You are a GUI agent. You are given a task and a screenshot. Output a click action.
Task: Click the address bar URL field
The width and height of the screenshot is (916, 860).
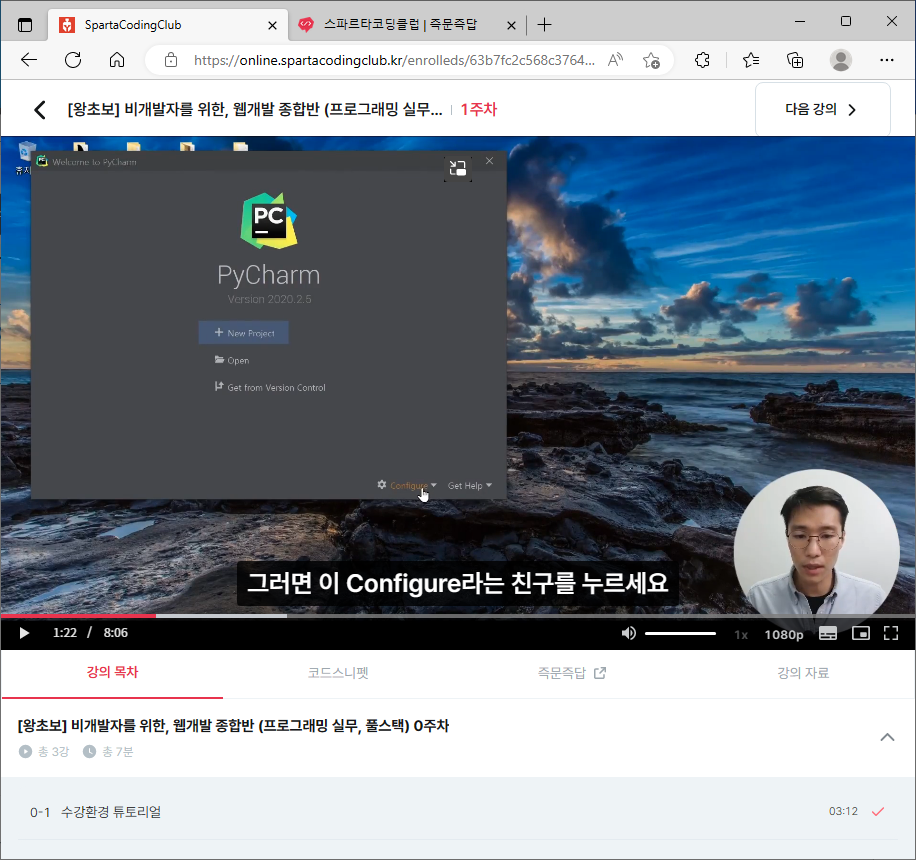[x=394, y=60]
